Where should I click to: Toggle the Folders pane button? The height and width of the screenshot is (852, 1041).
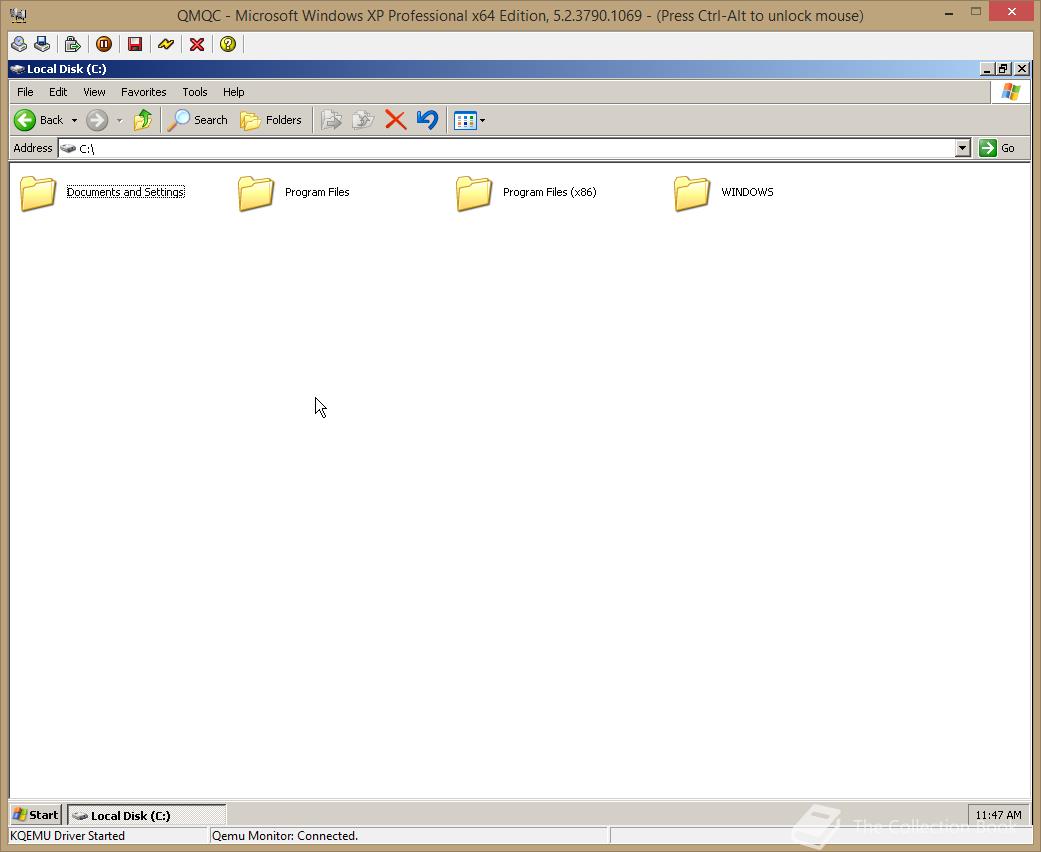tap(271, 120)
